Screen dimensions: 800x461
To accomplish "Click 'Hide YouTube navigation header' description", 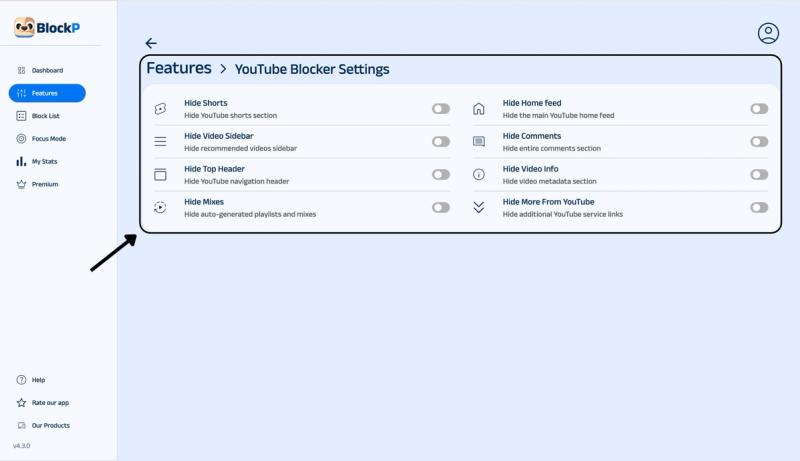I will [x=237, y=182].
